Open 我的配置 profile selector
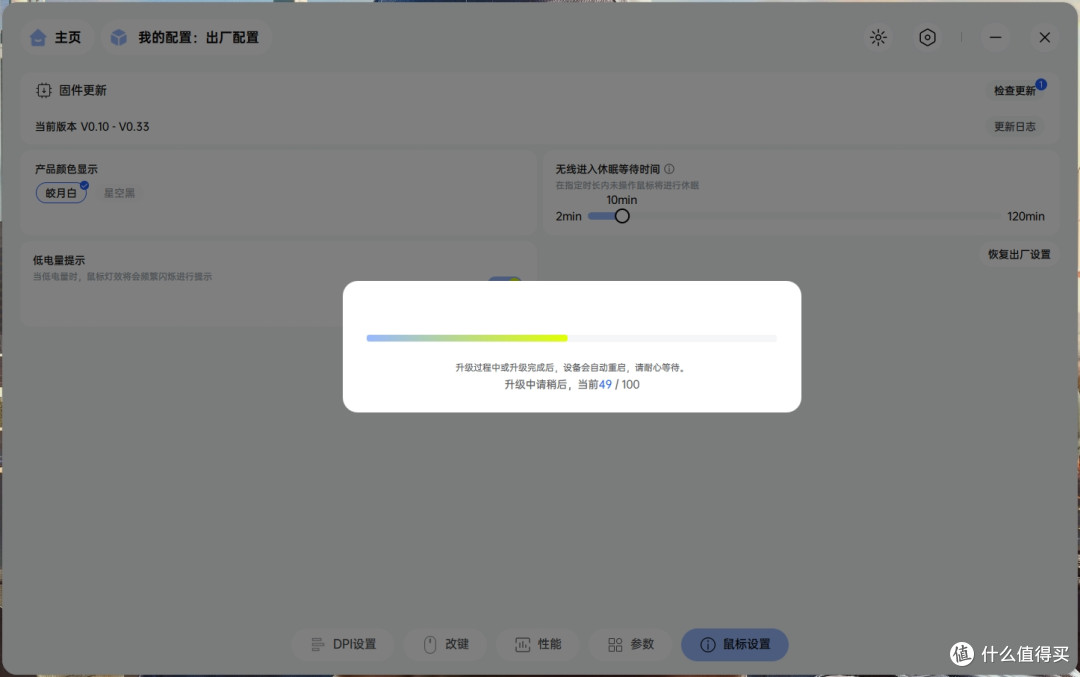 (x=186, y=37)
